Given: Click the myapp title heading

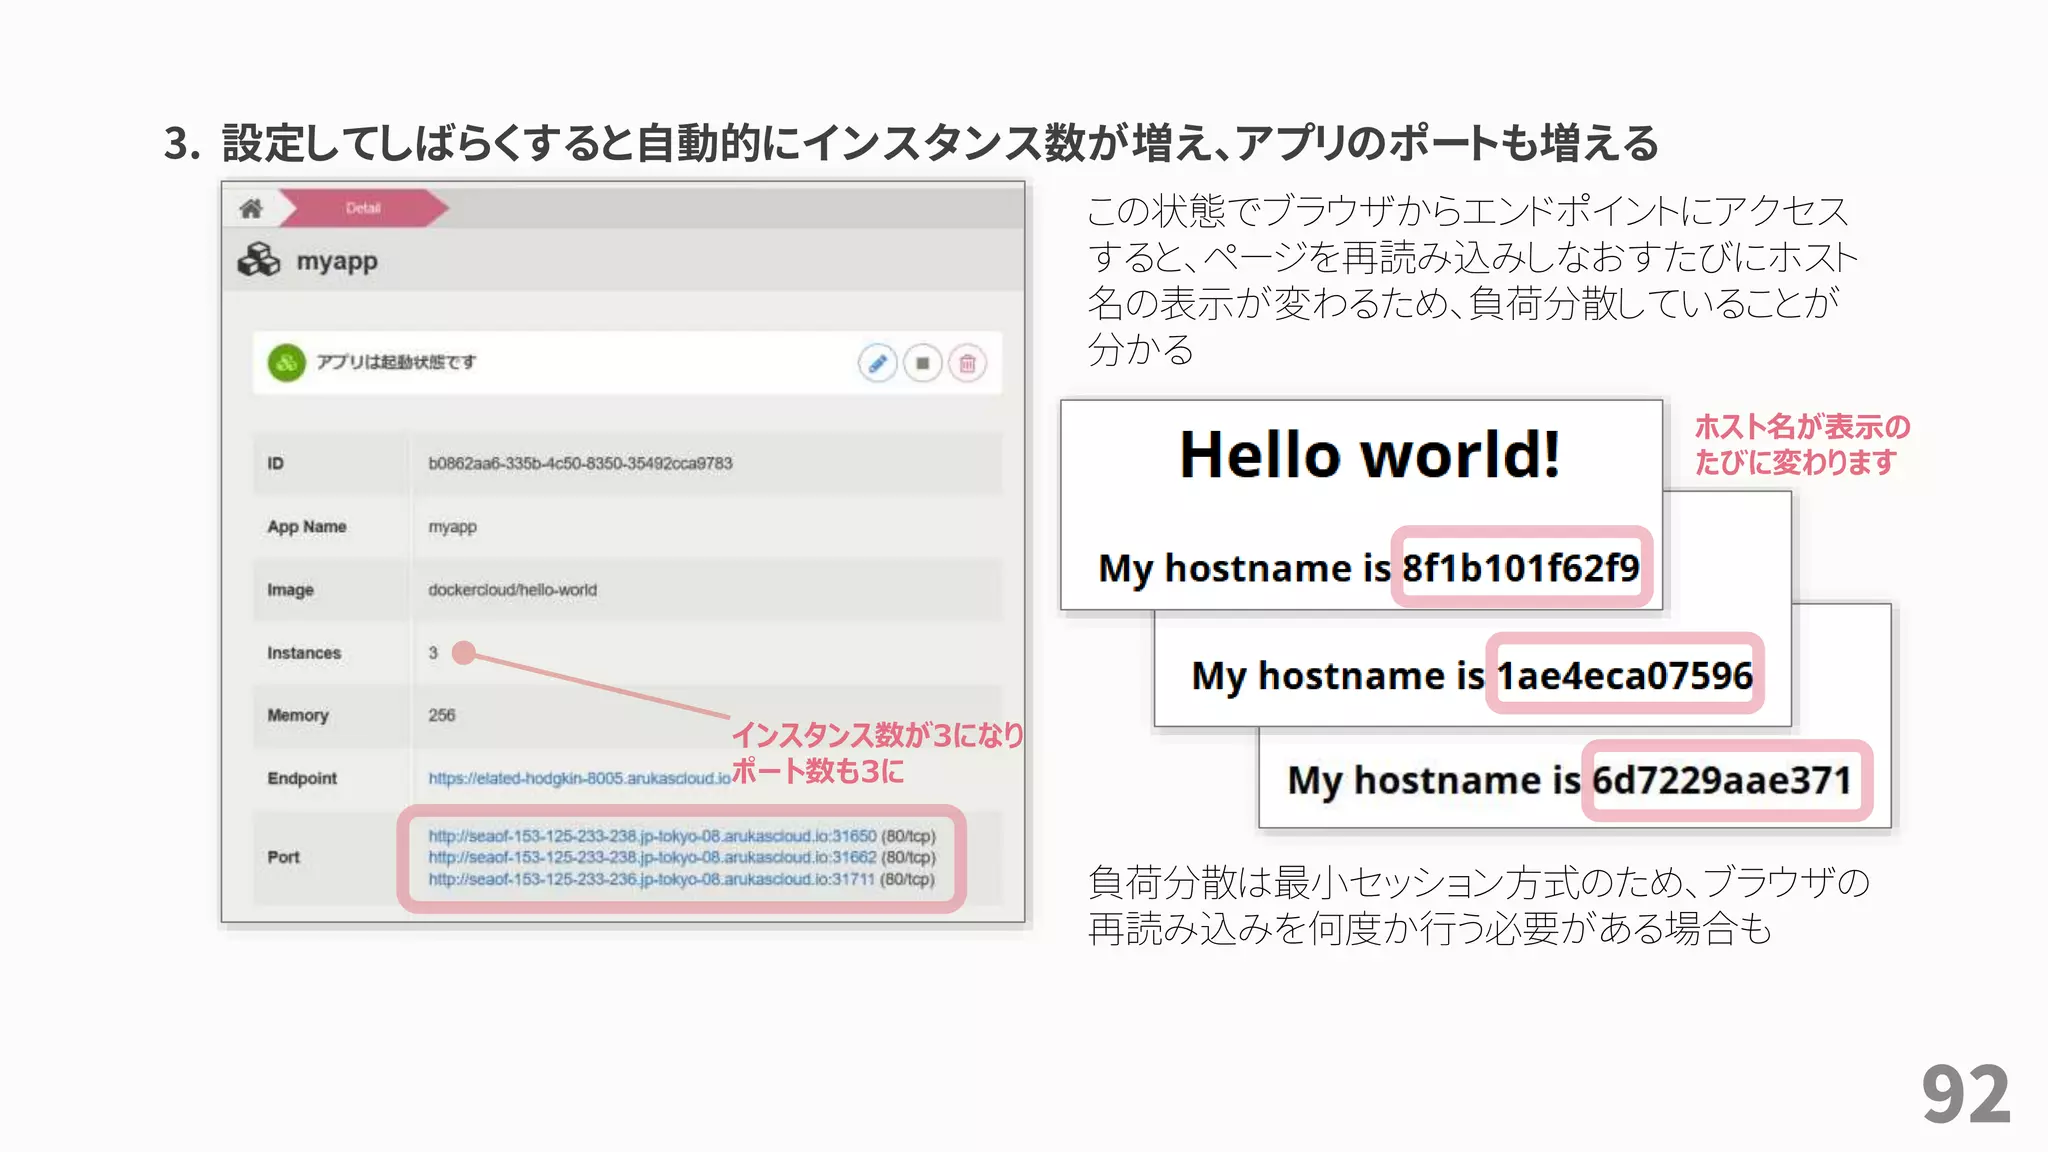Looking at the screenshot, I should click(337, 261).
